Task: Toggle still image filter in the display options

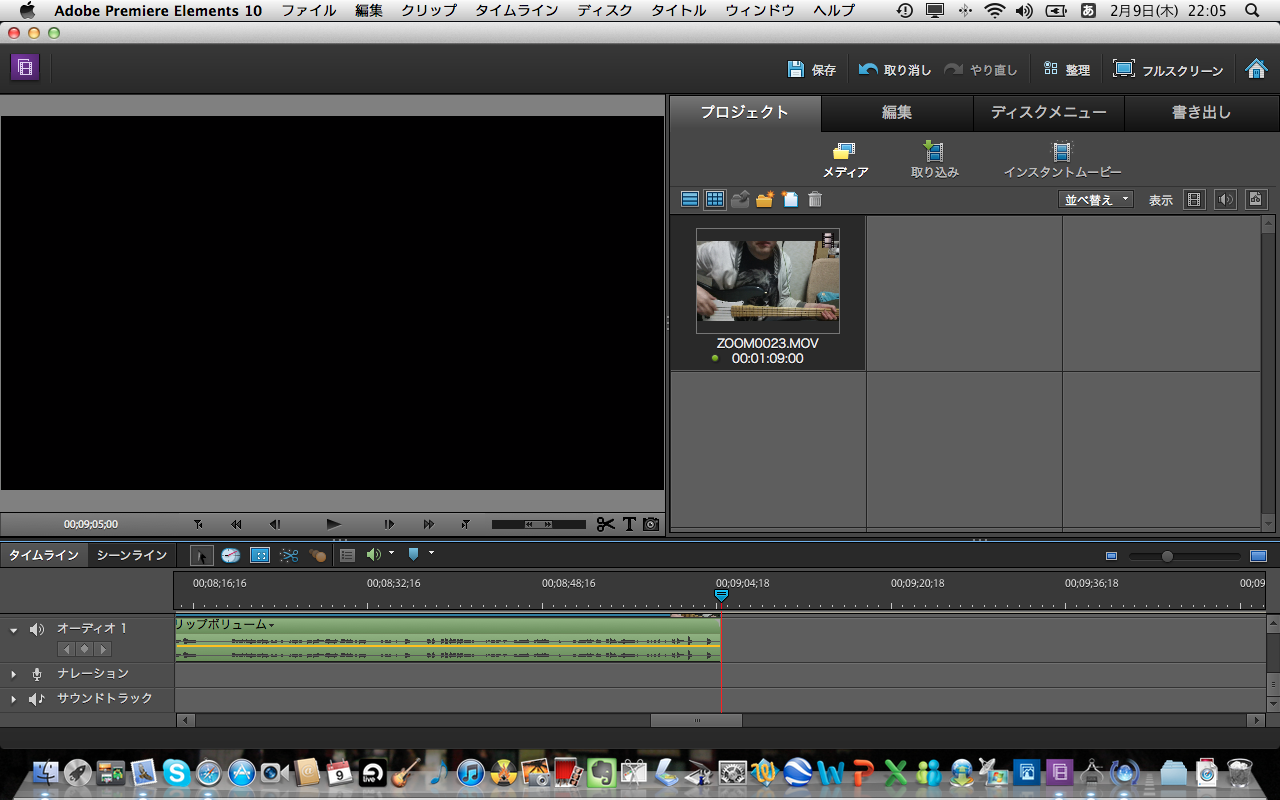Action: click(x=1256, y=199)
